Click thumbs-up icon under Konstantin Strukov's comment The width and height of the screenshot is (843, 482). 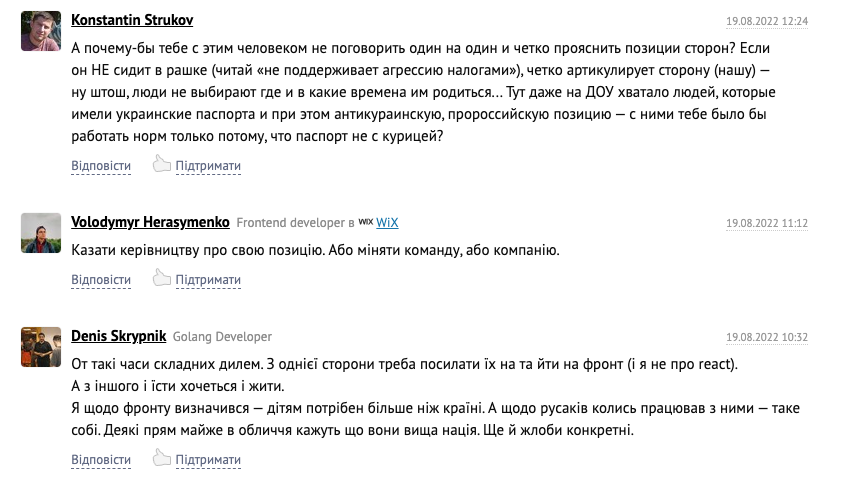161,163
